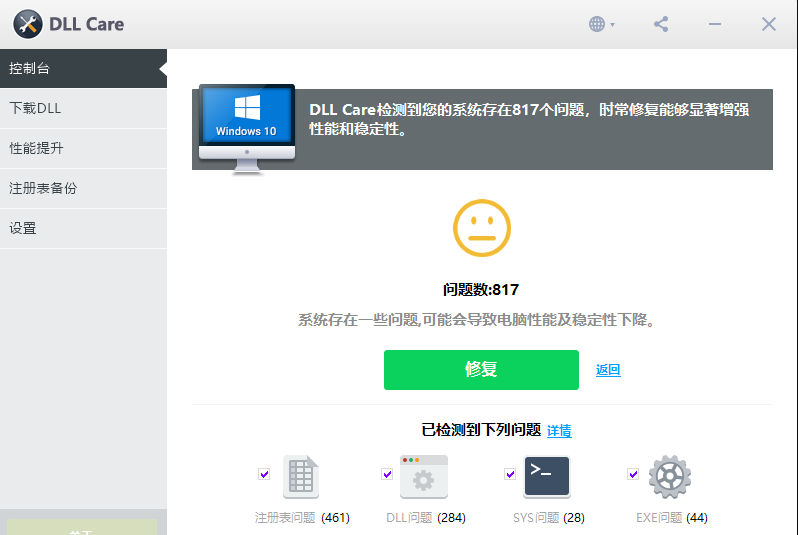Close the DLL Care window
The width and height of the screenshot is (798, 535).
tap(768, 24)
